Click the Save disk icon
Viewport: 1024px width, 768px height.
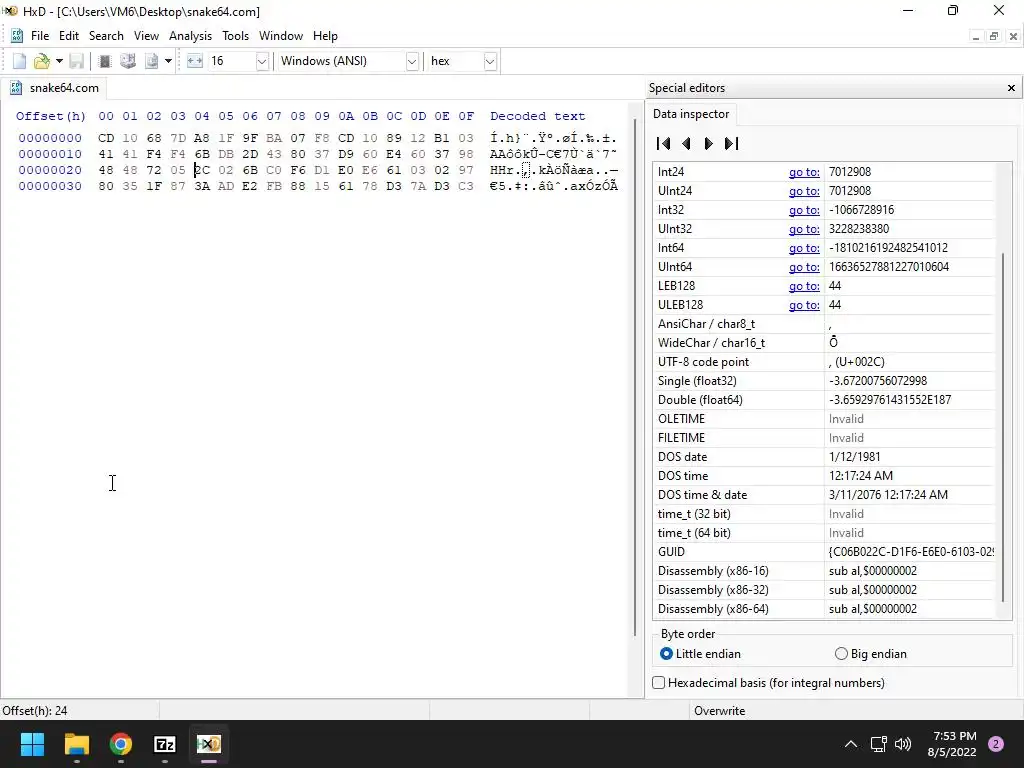[76, 61]
